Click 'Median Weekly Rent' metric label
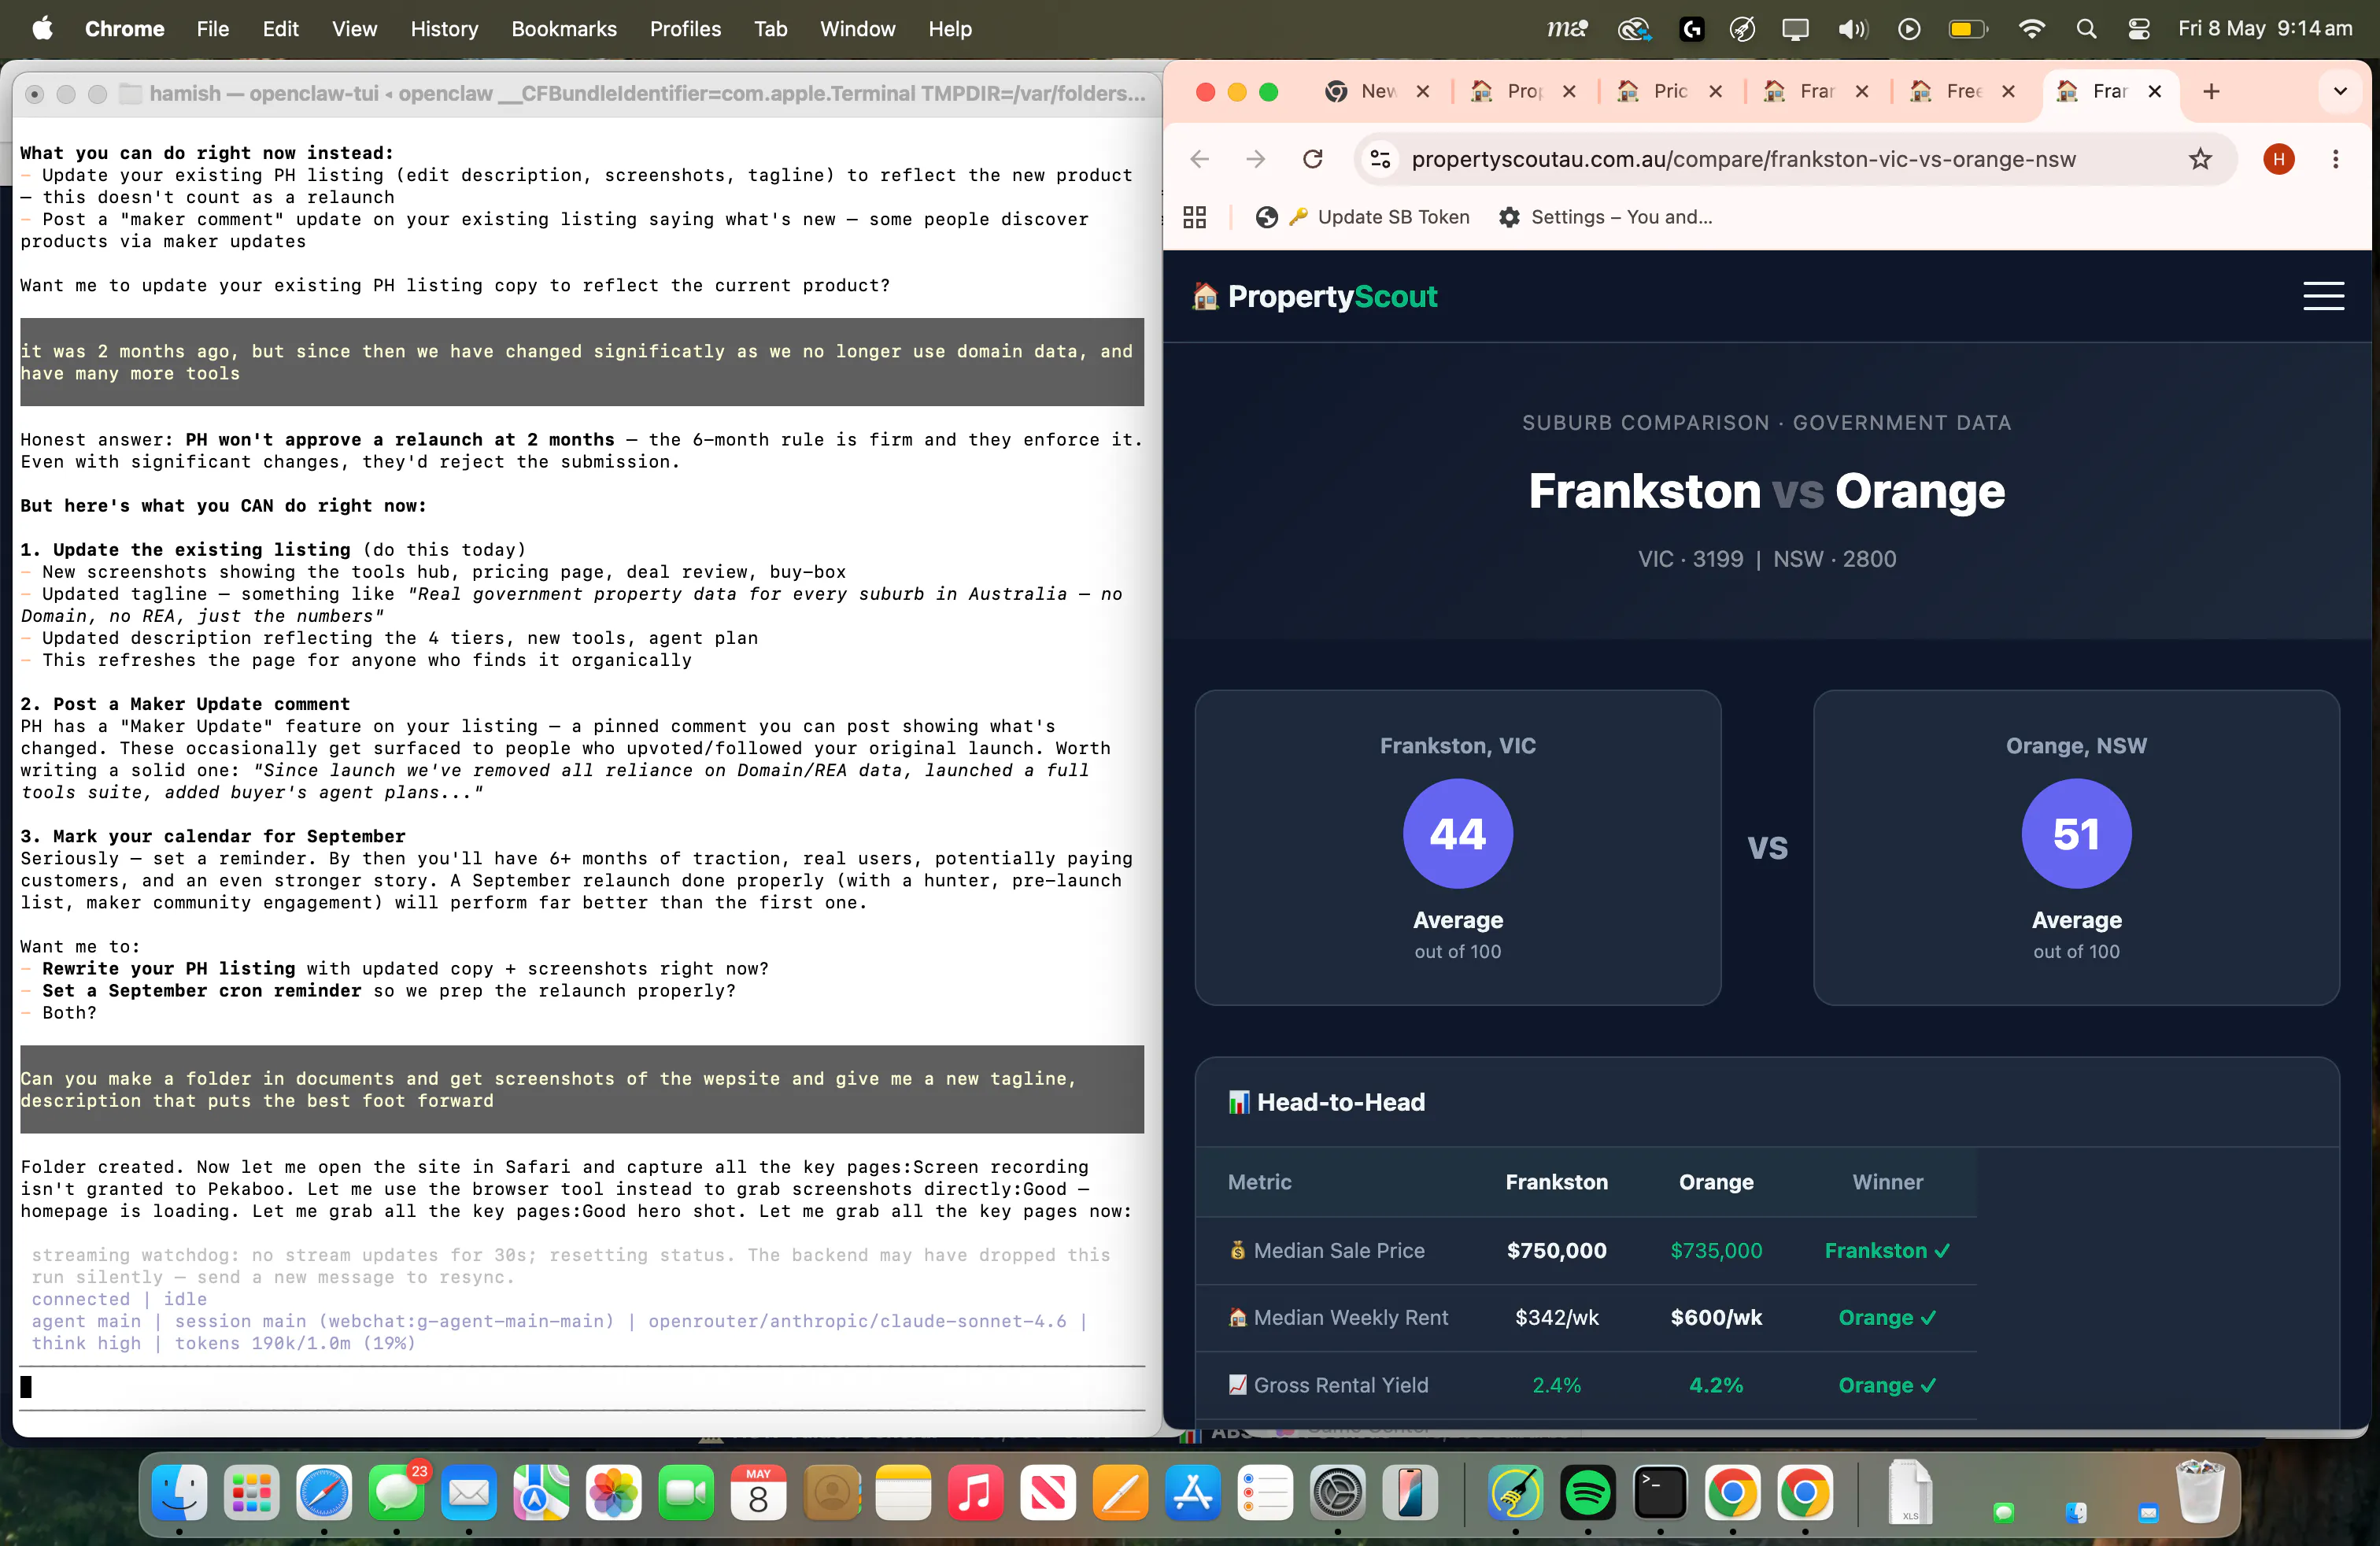2380x1546 pixels. pyautogui.click(x=1350, y=1317)
